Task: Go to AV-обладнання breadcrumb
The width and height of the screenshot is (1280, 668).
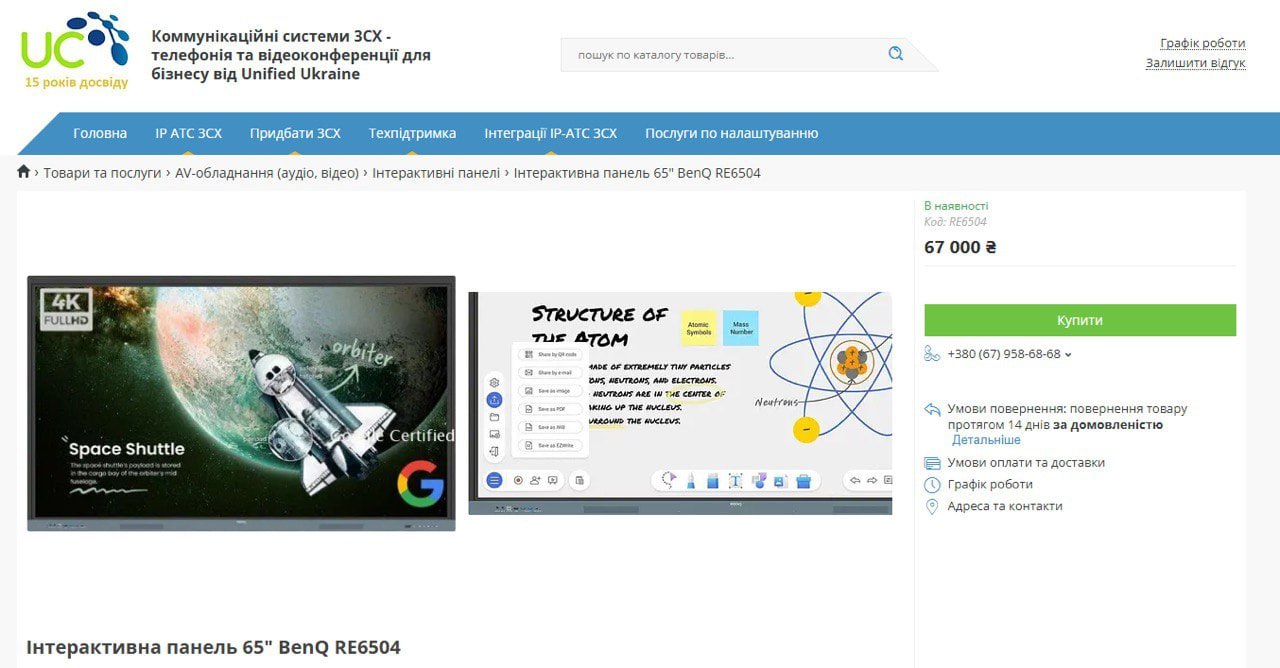Action: 267,173
